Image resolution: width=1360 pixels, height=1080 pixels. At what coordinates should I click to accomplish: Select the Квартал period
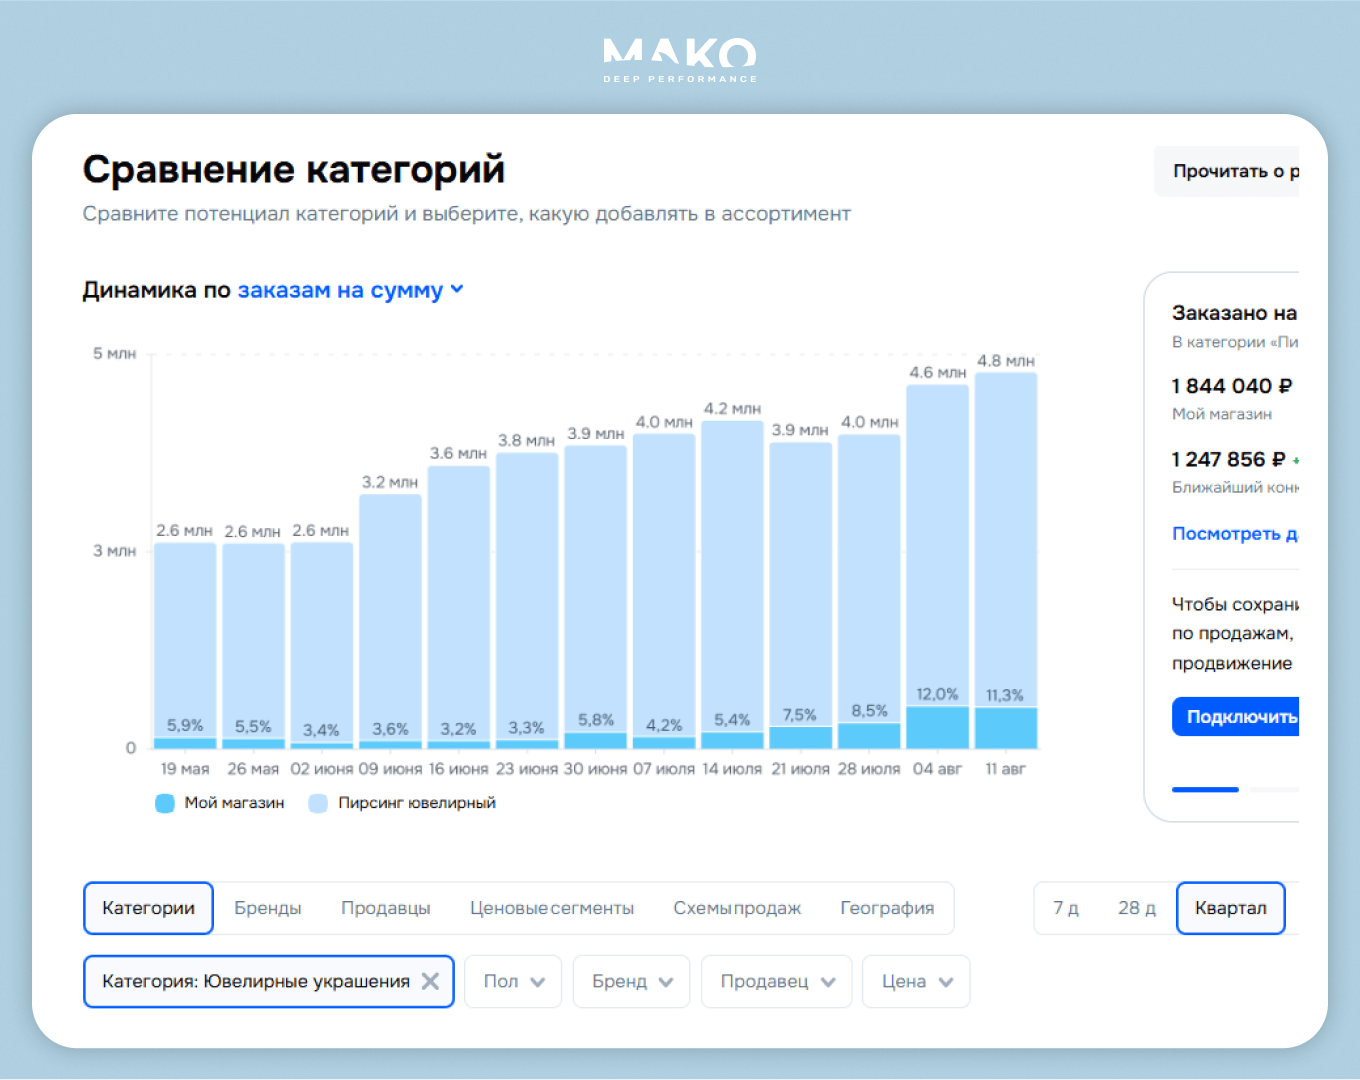(1231, 908)
